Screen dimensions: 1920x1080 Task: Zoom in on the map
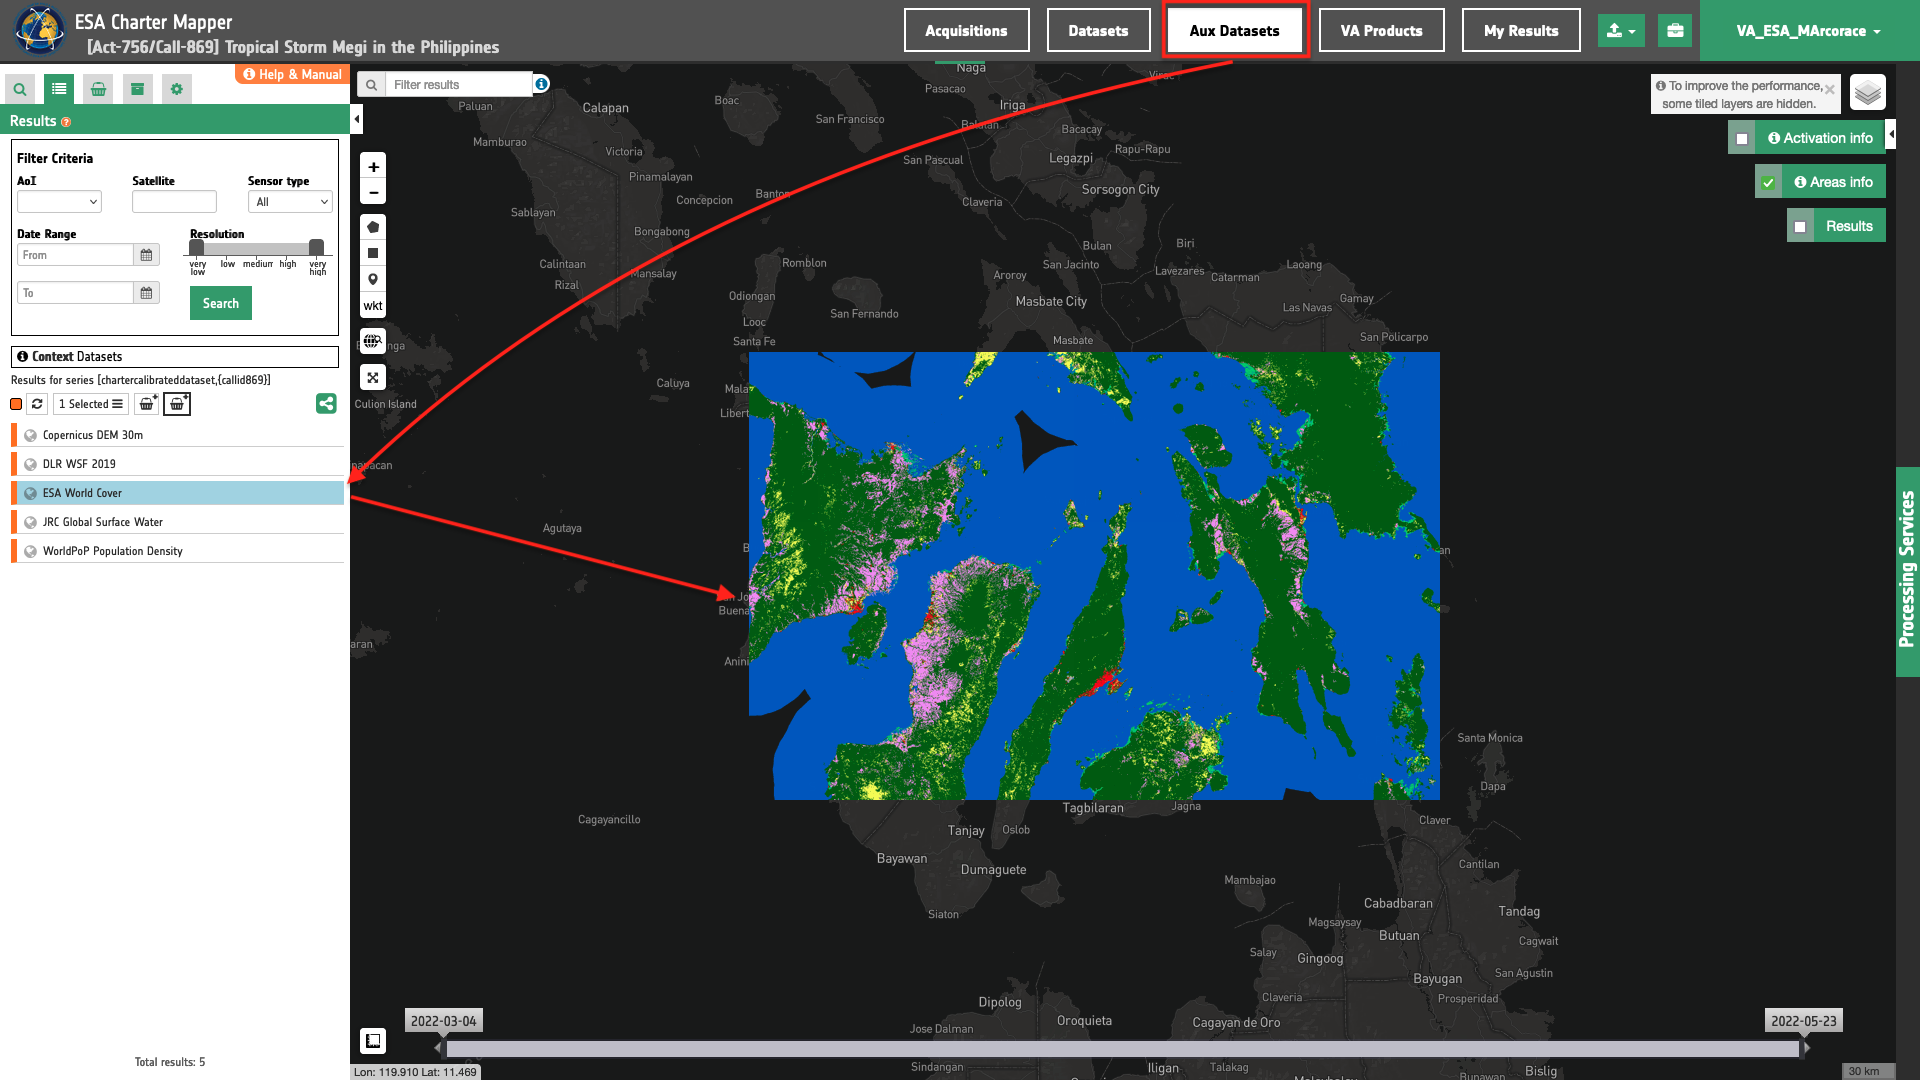373,167
